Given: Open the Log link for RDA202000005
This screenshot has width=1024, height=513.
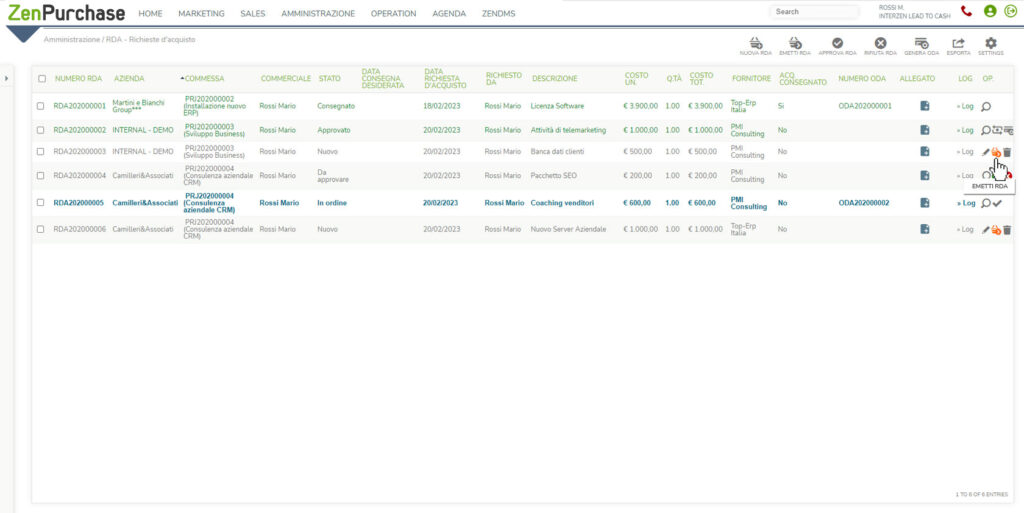Looking at the screenshot, I should click(x=965, y=203).
